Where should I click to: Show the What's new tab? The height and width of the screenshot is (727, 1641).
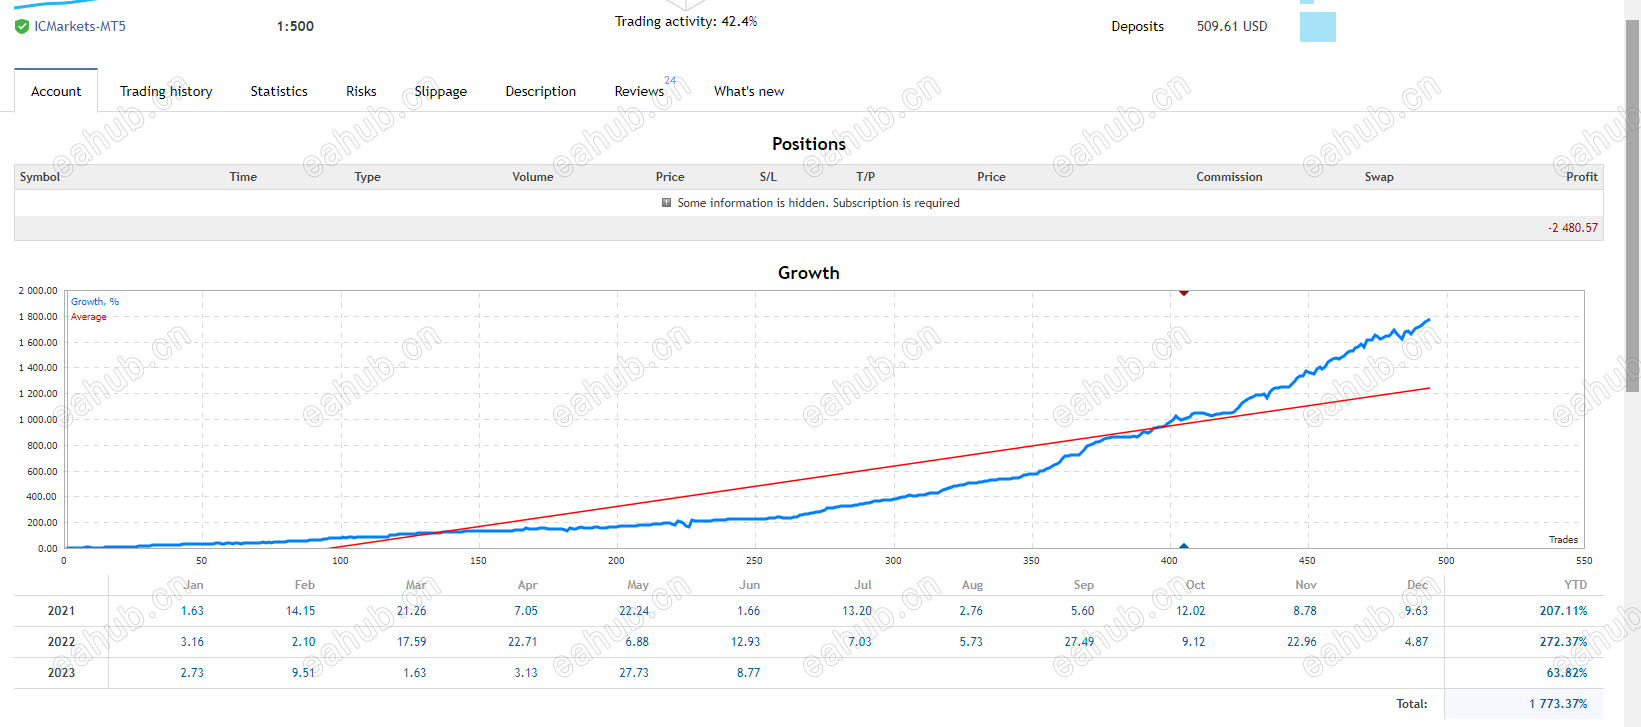(749, 91)
